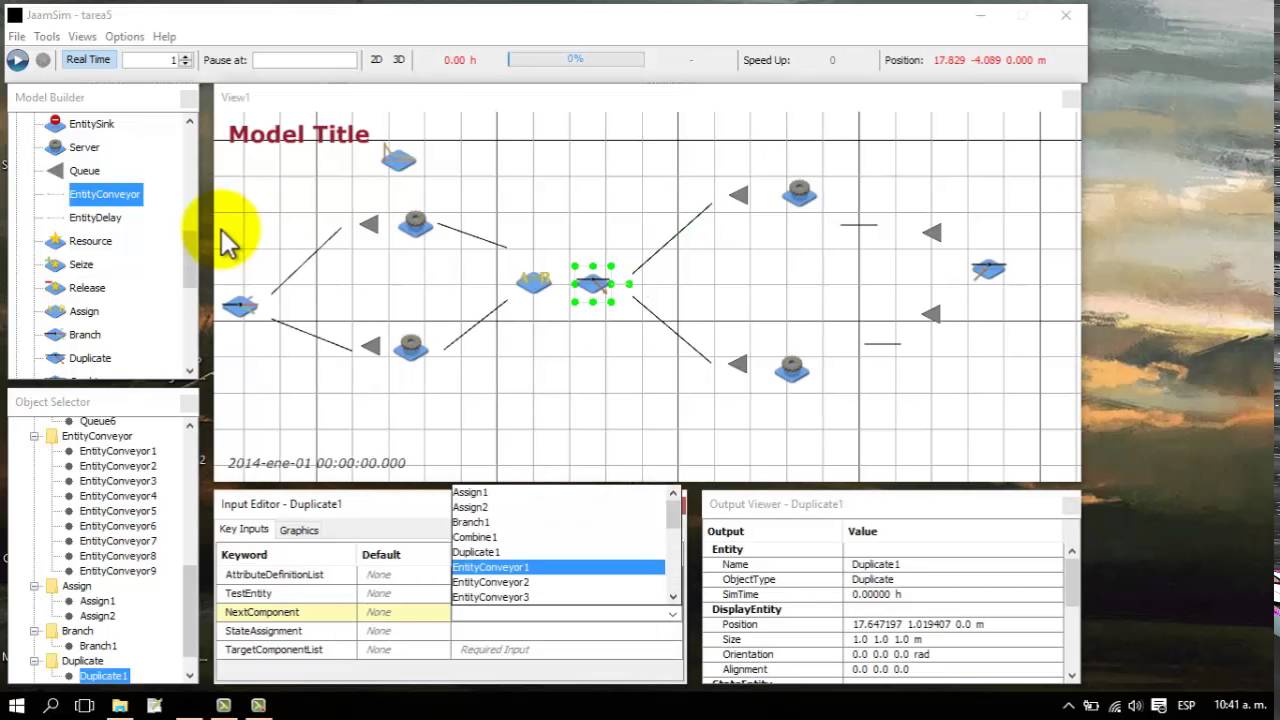Open File Explorer from the taskbar

coord(120,705)
